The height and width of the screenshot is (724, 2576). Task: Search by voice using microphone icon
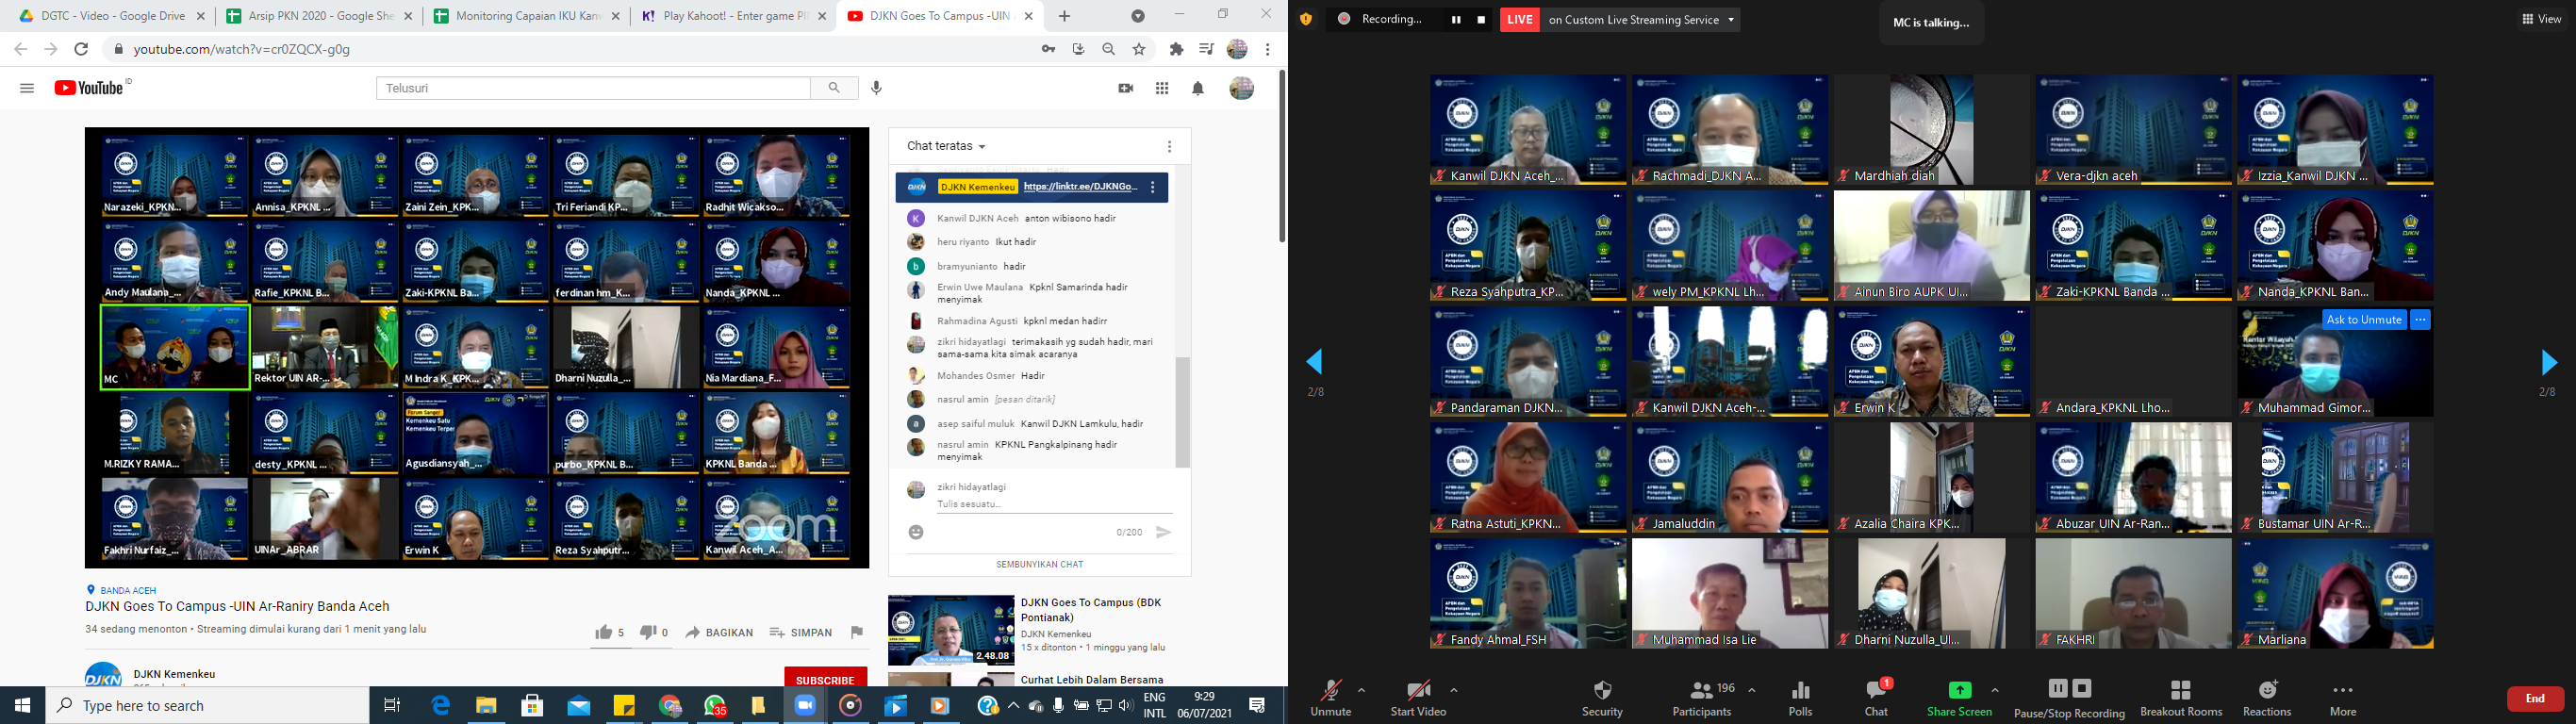[877, 88]
